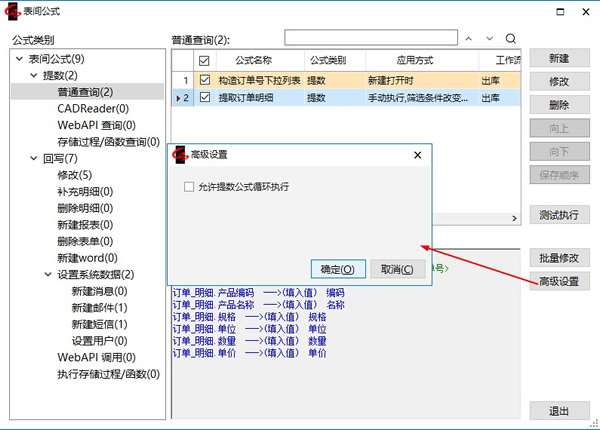
Task: Select the 新建短信(1) tree item
Action: [99, 324]
